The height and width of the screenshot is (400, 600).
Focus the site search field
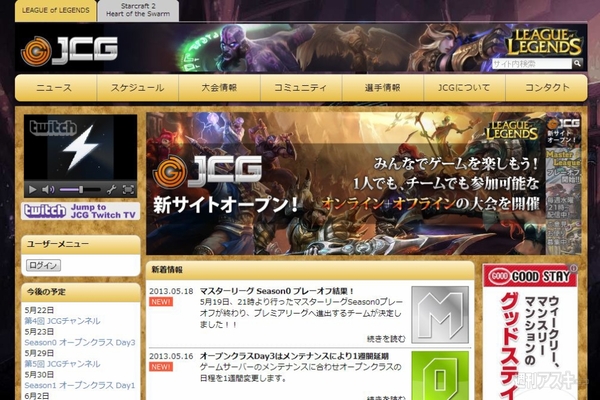coord(532,64)
